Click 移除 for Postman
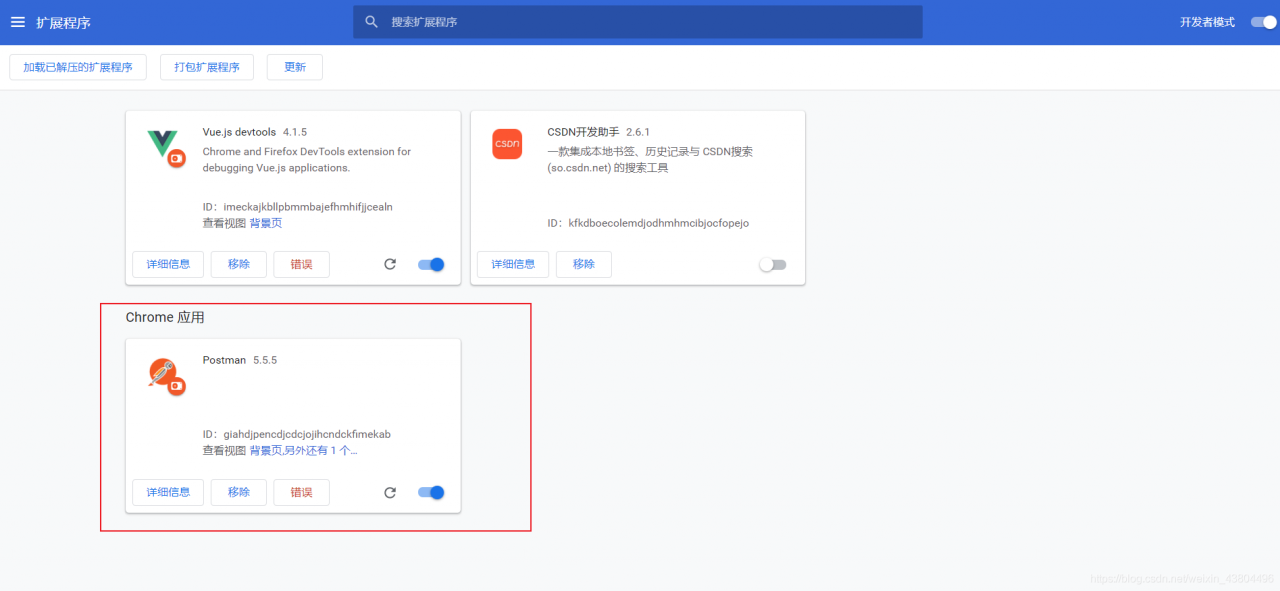The height and width of the screenshot is (591, 1280). pos(239,492)
